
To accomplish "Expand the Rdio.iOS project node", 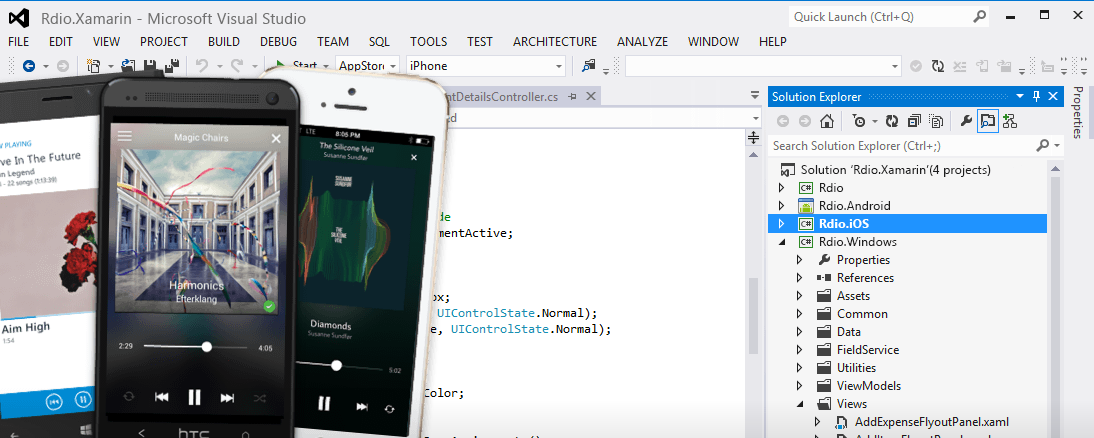I will click(x=781, y=224).
